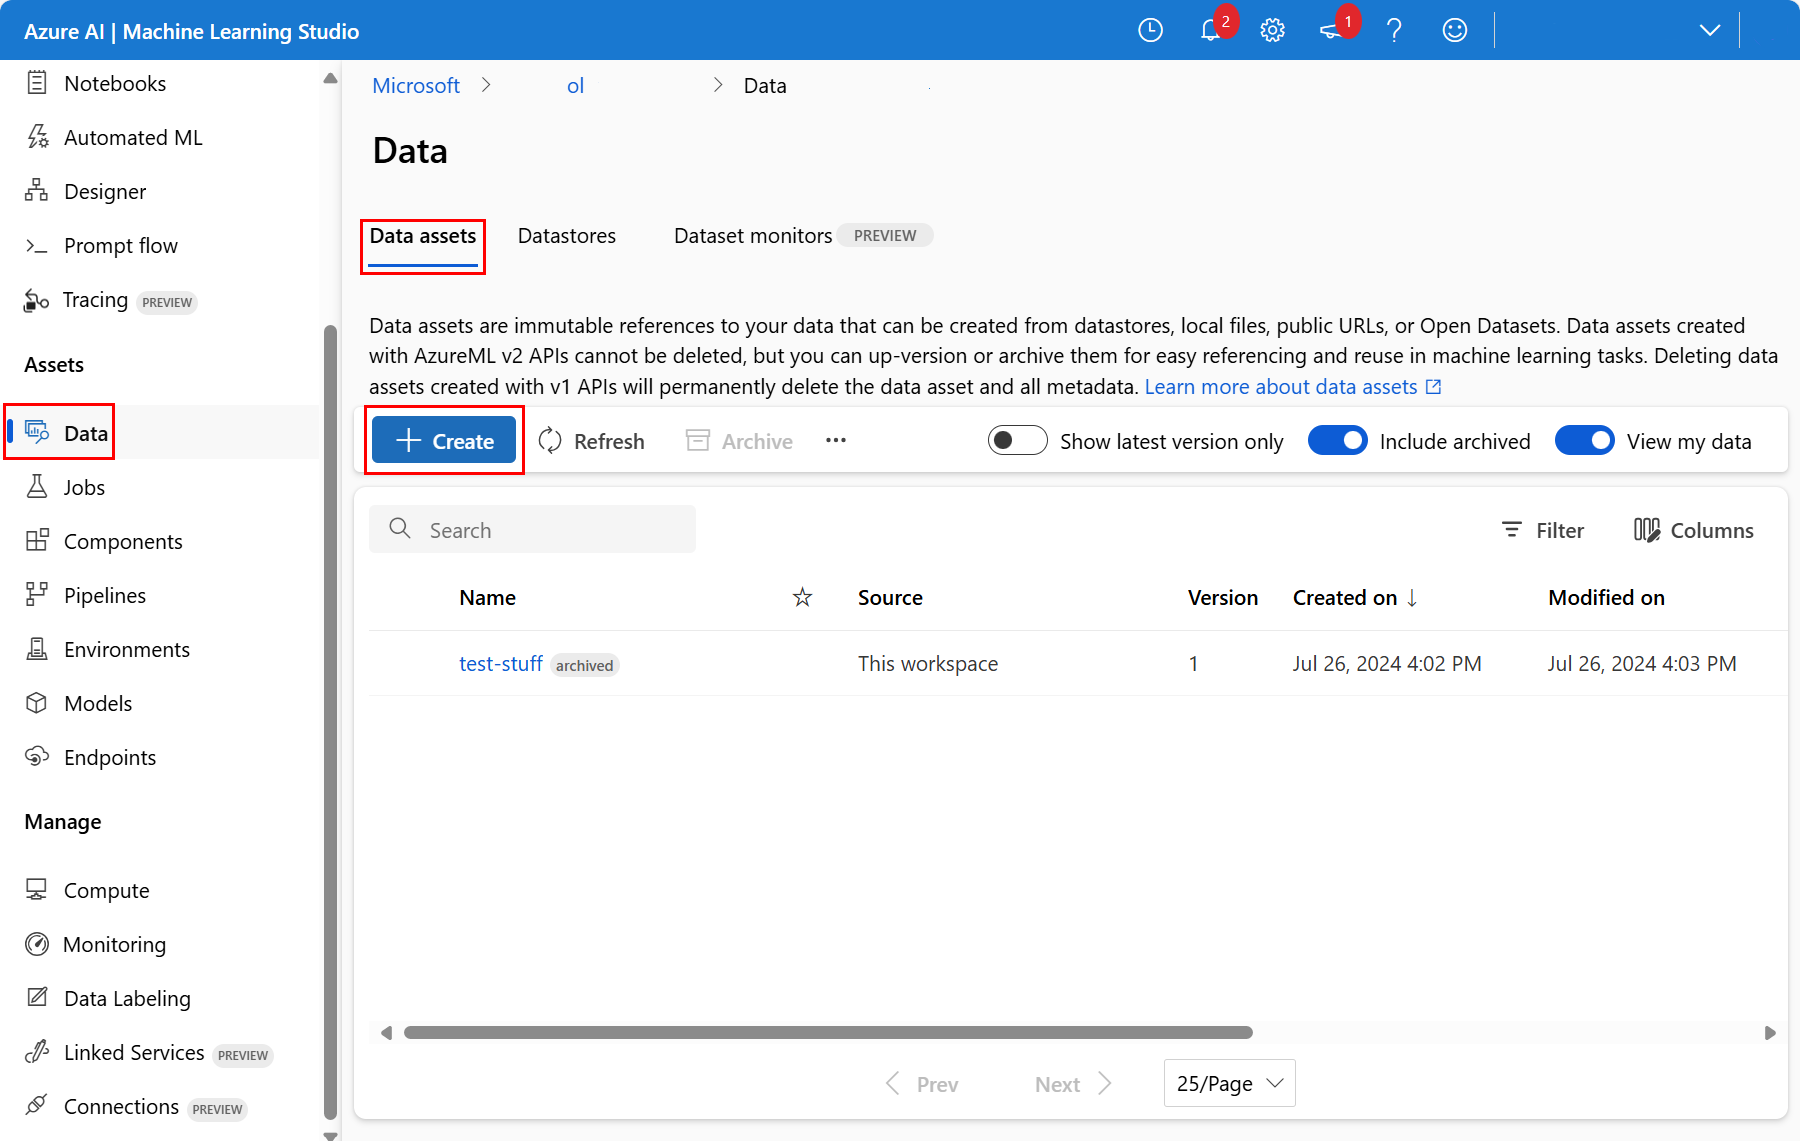Image resolution: width=1800 pixels, height=1141 pixels.
Task: Open the settings gear icon
Action: pos(1272,31)
